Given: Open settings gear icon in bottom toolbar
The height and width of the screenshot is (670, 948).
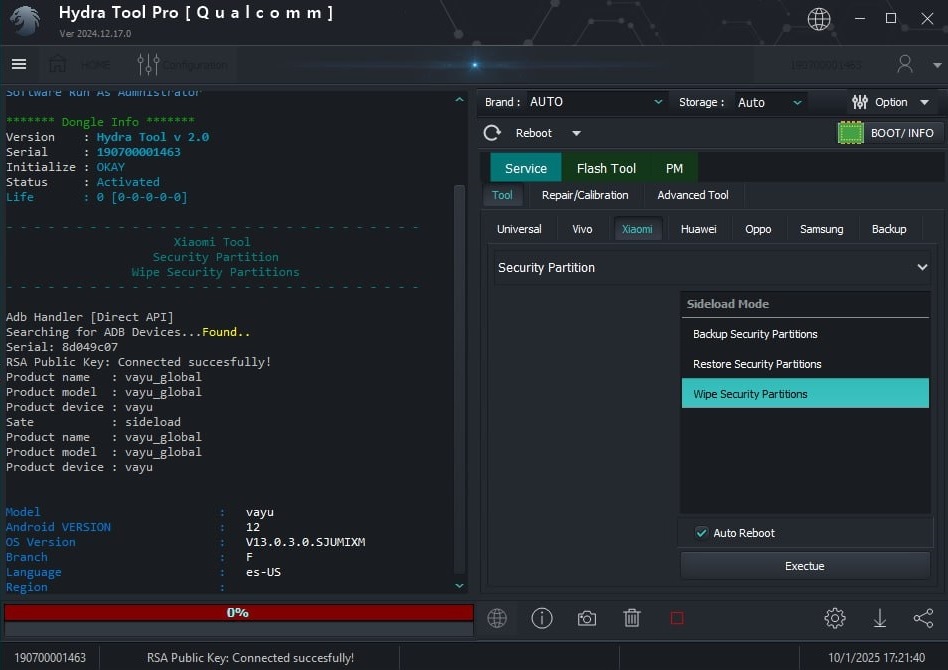Looking at the screenshot, I should point(835,618).
